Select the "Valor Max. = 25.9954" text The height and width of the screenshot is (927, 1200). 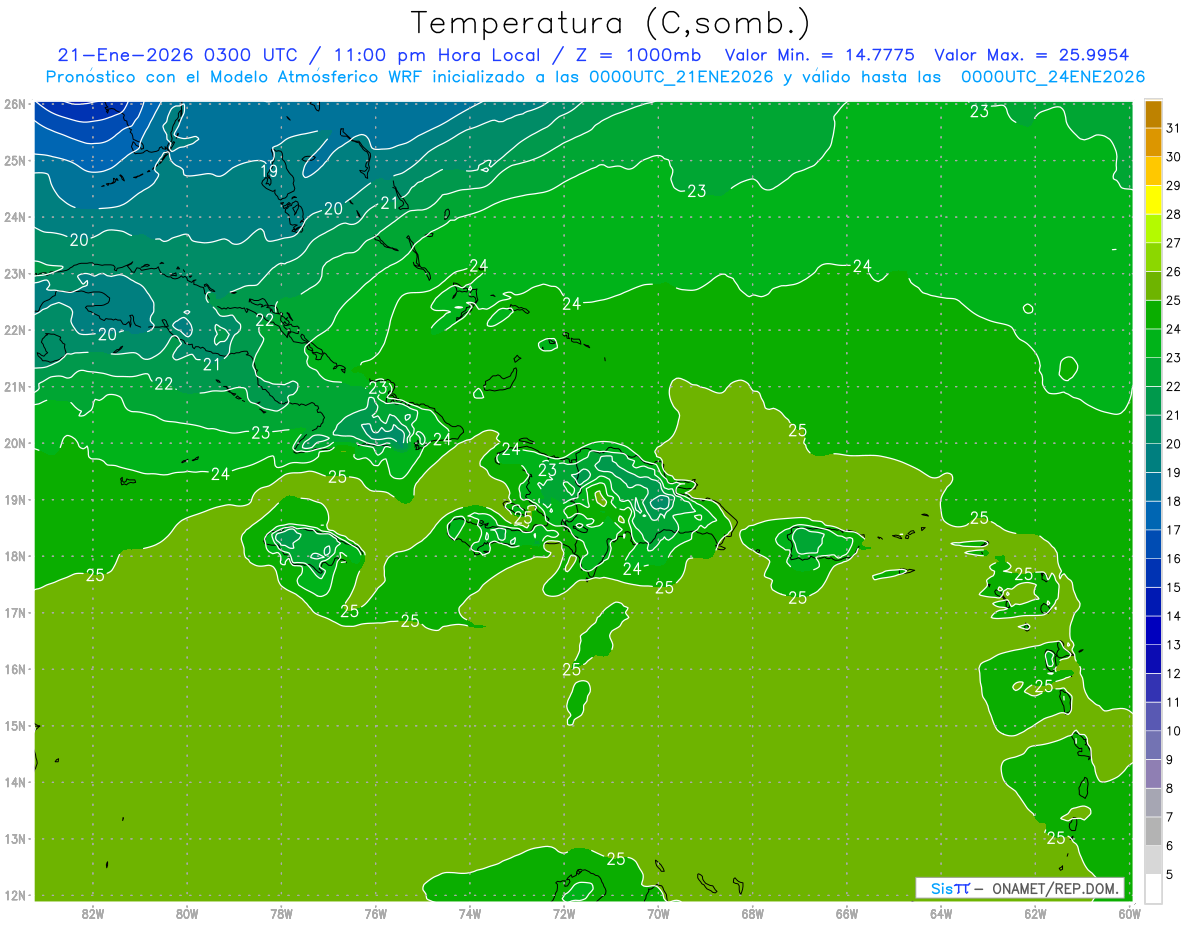pyautogui.click(x=1034, y=55)
